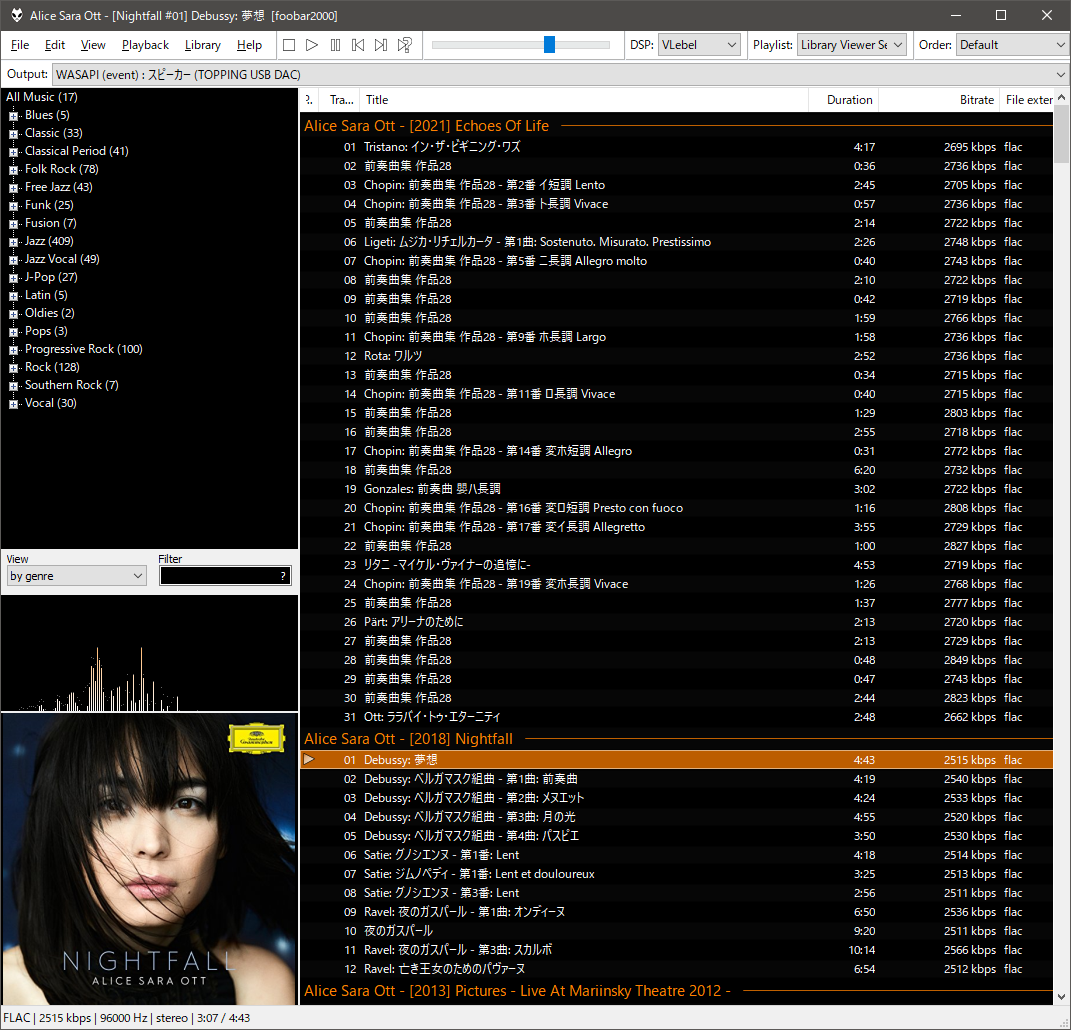This screenshot has width=1071, height=1030.
Task: Expand the Classic genre node
Action: (x=13, y=134)
